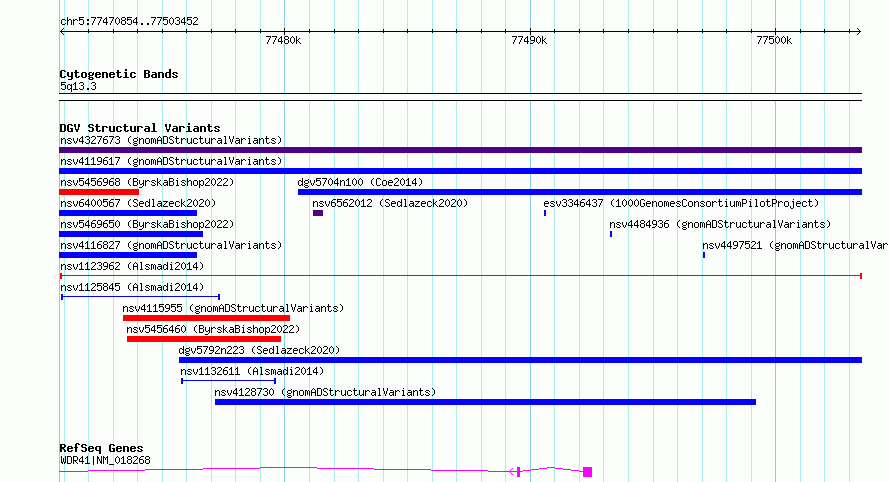Click the thin red nsv1123962 line
Viewport: 890px width, 482px height.
click(460, 276)
